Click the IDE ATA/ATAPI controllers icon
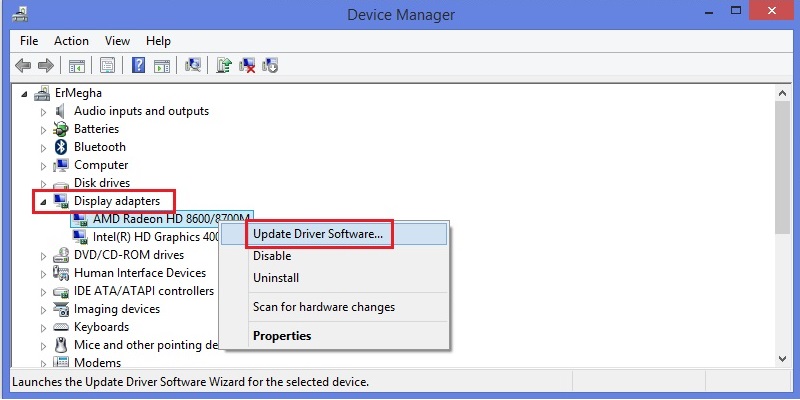This screenshot has height=400, width=800. tap(61, 291)
